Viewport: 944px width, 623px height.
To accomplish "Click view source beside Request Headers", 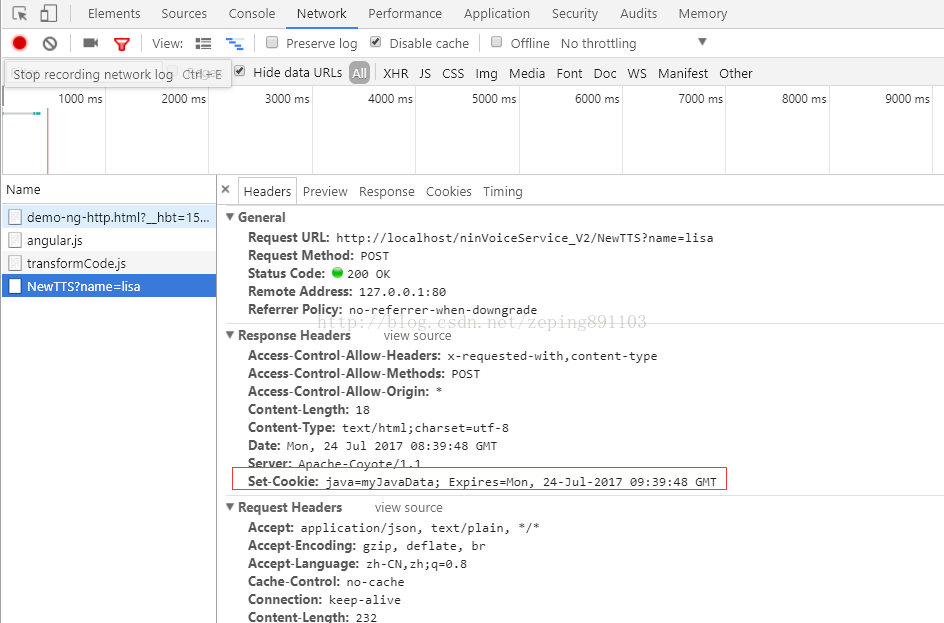I will click(408, 507).
